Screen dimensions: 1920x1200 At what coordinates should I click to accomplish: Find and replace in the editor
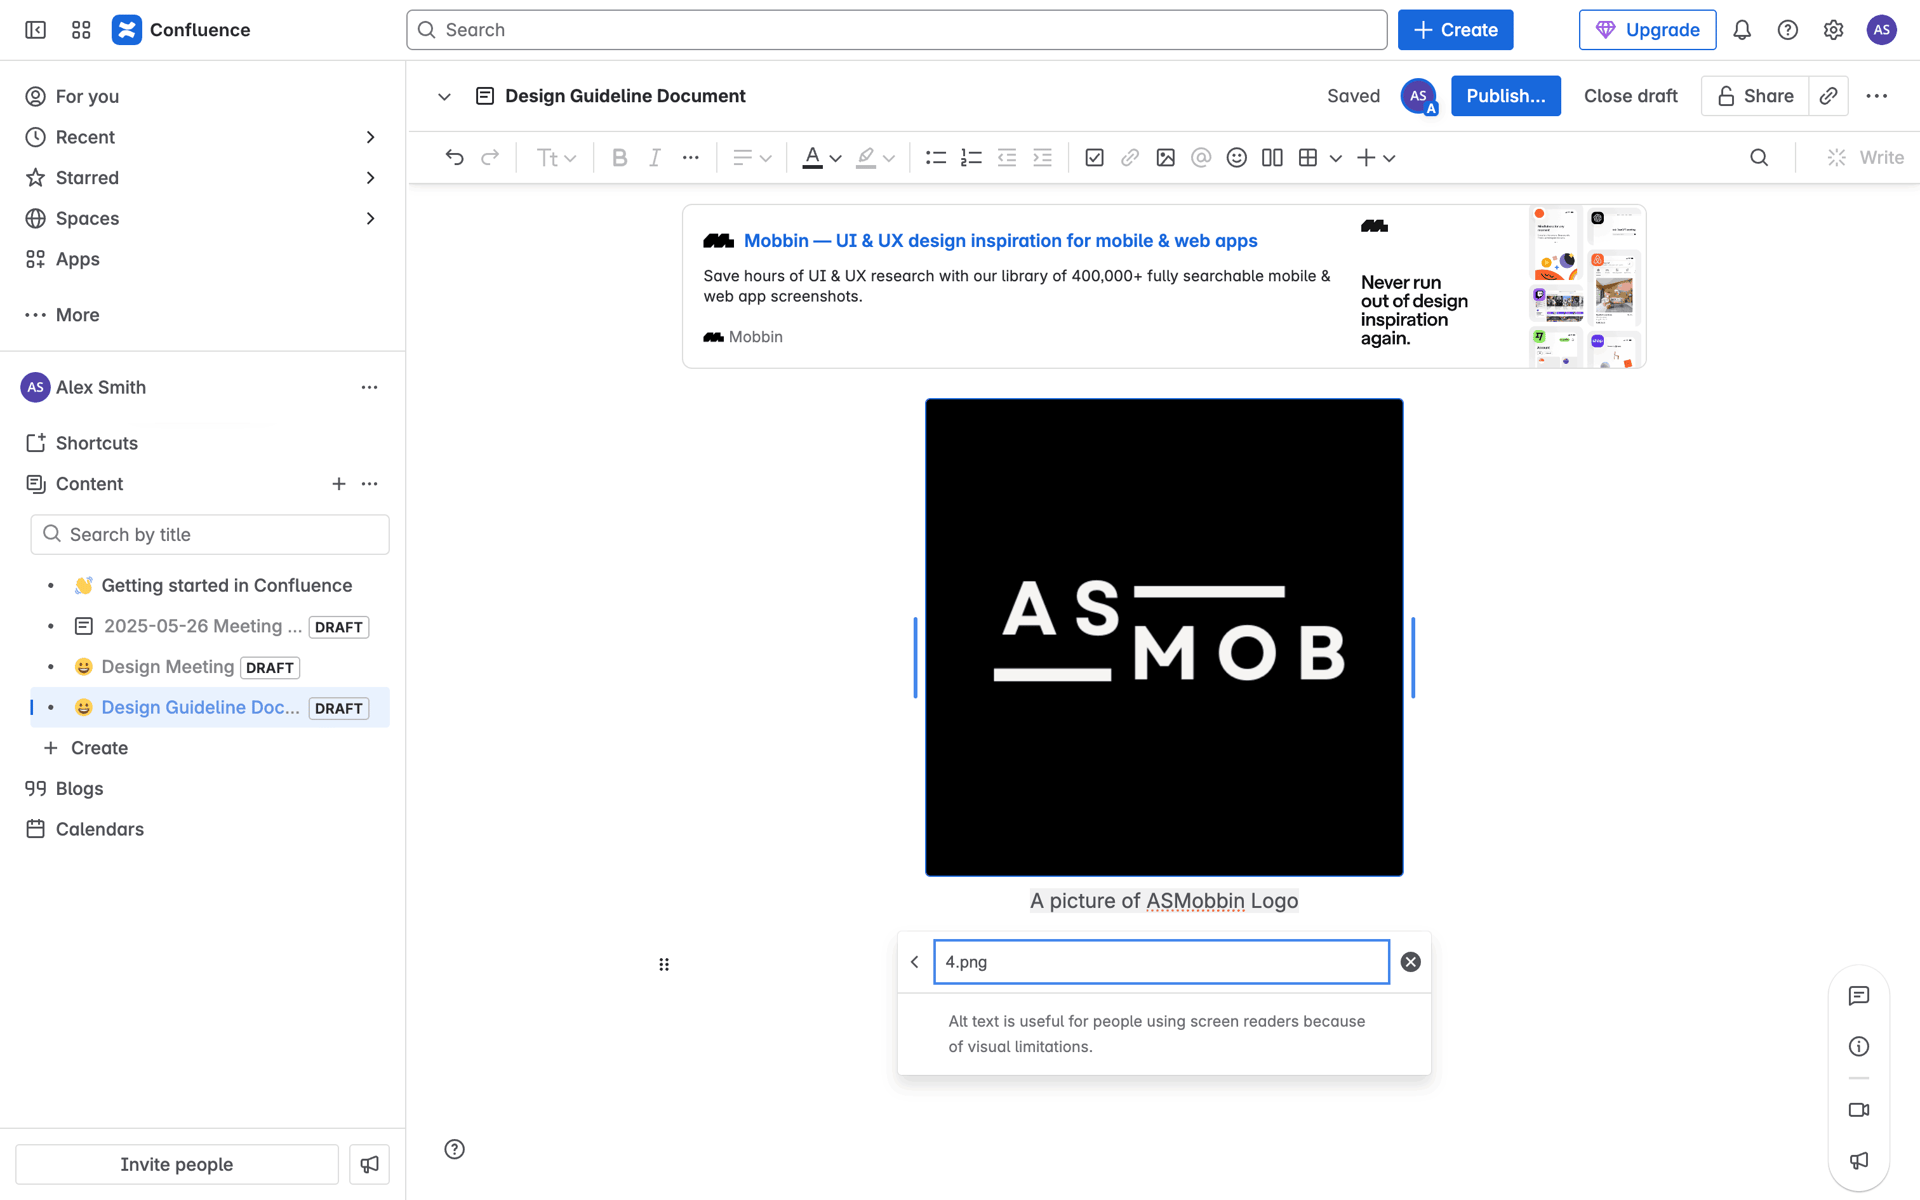[1759, 157]
